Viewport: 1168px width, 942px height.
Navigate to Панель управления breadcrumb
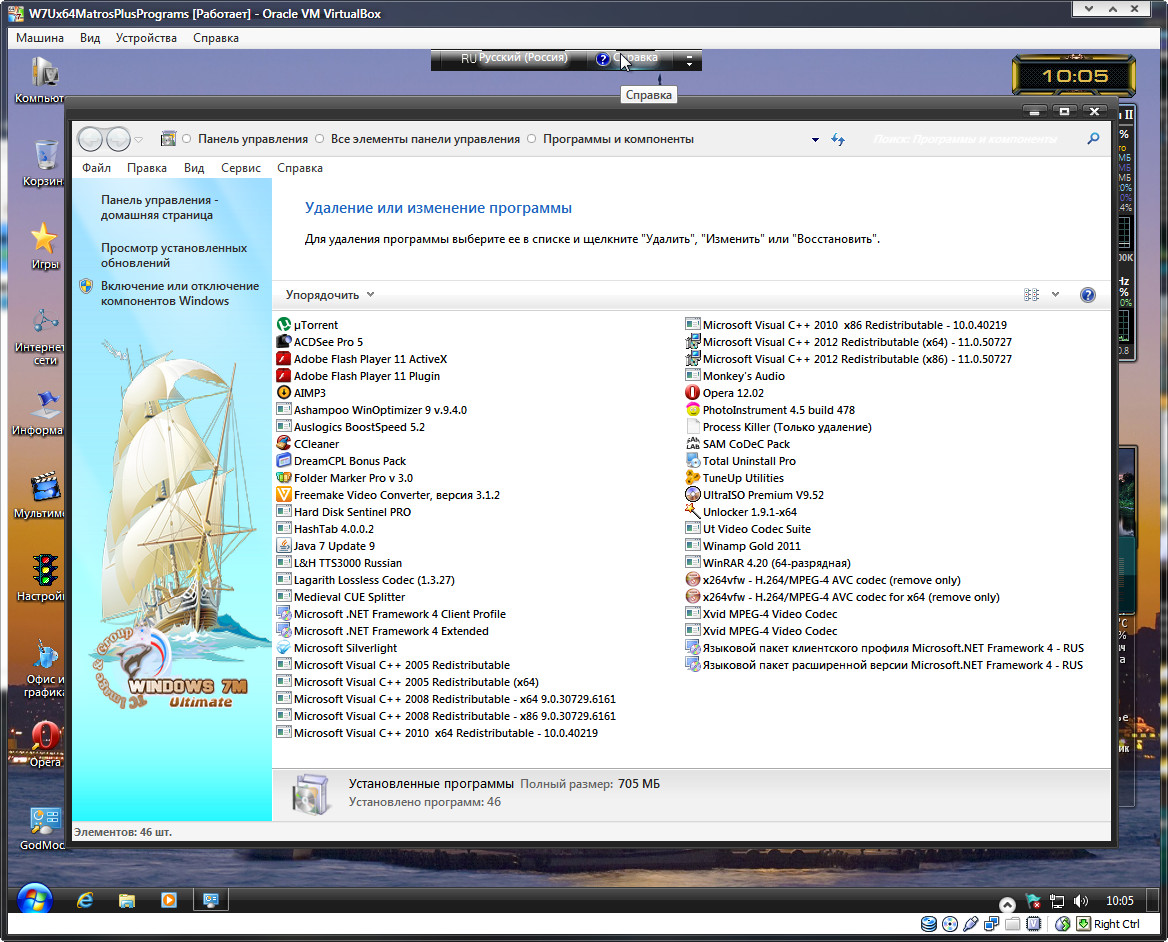[x=253, y=139]
